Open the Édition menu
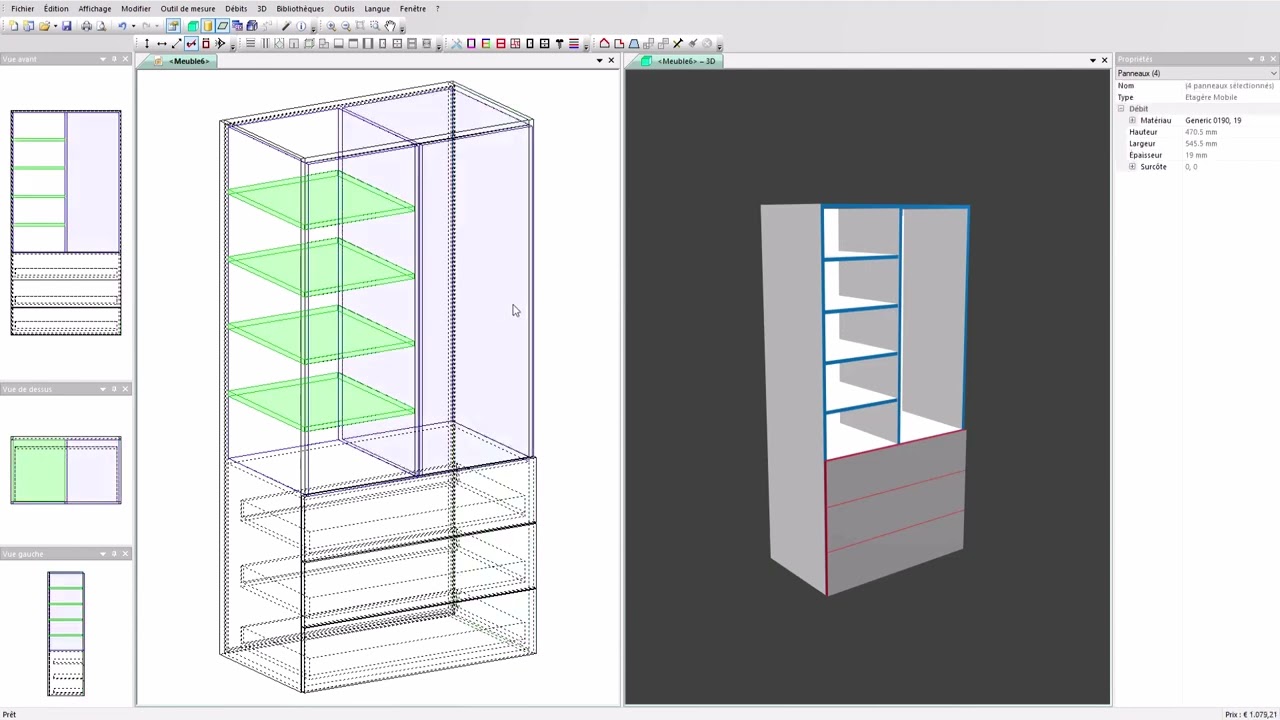1280x720 pixels. click(x=56, y=9)
